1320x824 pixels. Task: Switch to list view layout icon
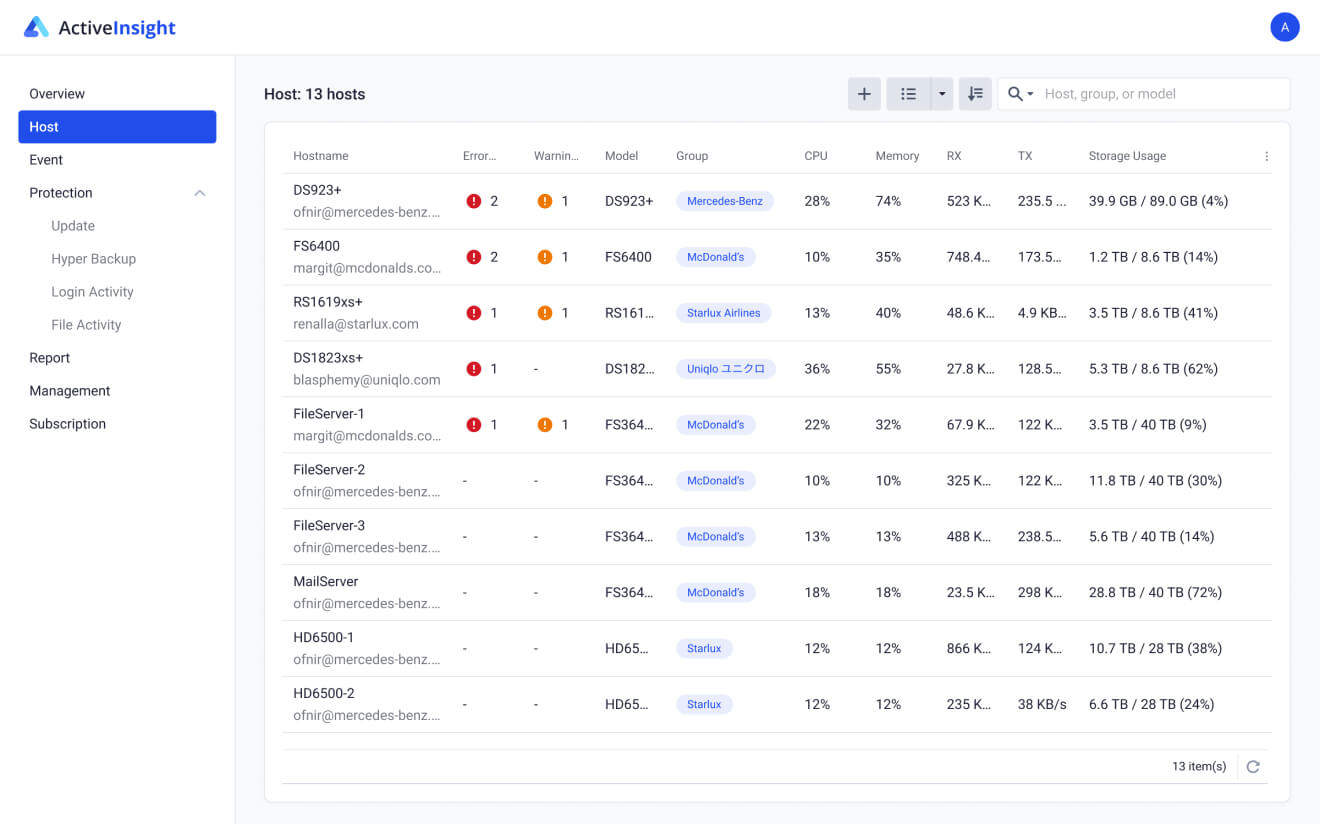tap(908, 94)
